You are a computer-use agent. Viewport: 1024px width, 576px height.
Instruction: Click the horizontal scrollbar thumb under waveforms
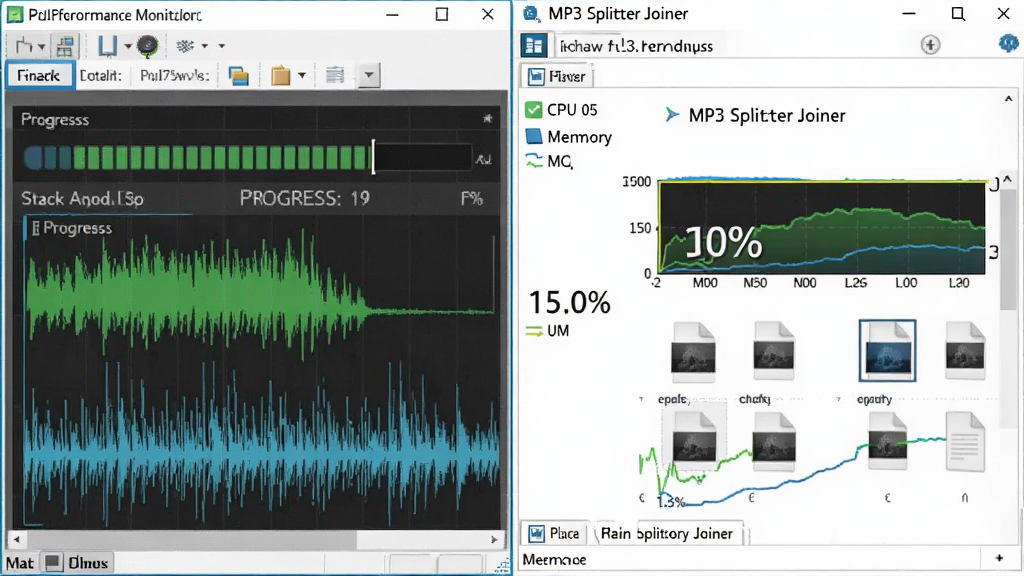tap(192, 539)
